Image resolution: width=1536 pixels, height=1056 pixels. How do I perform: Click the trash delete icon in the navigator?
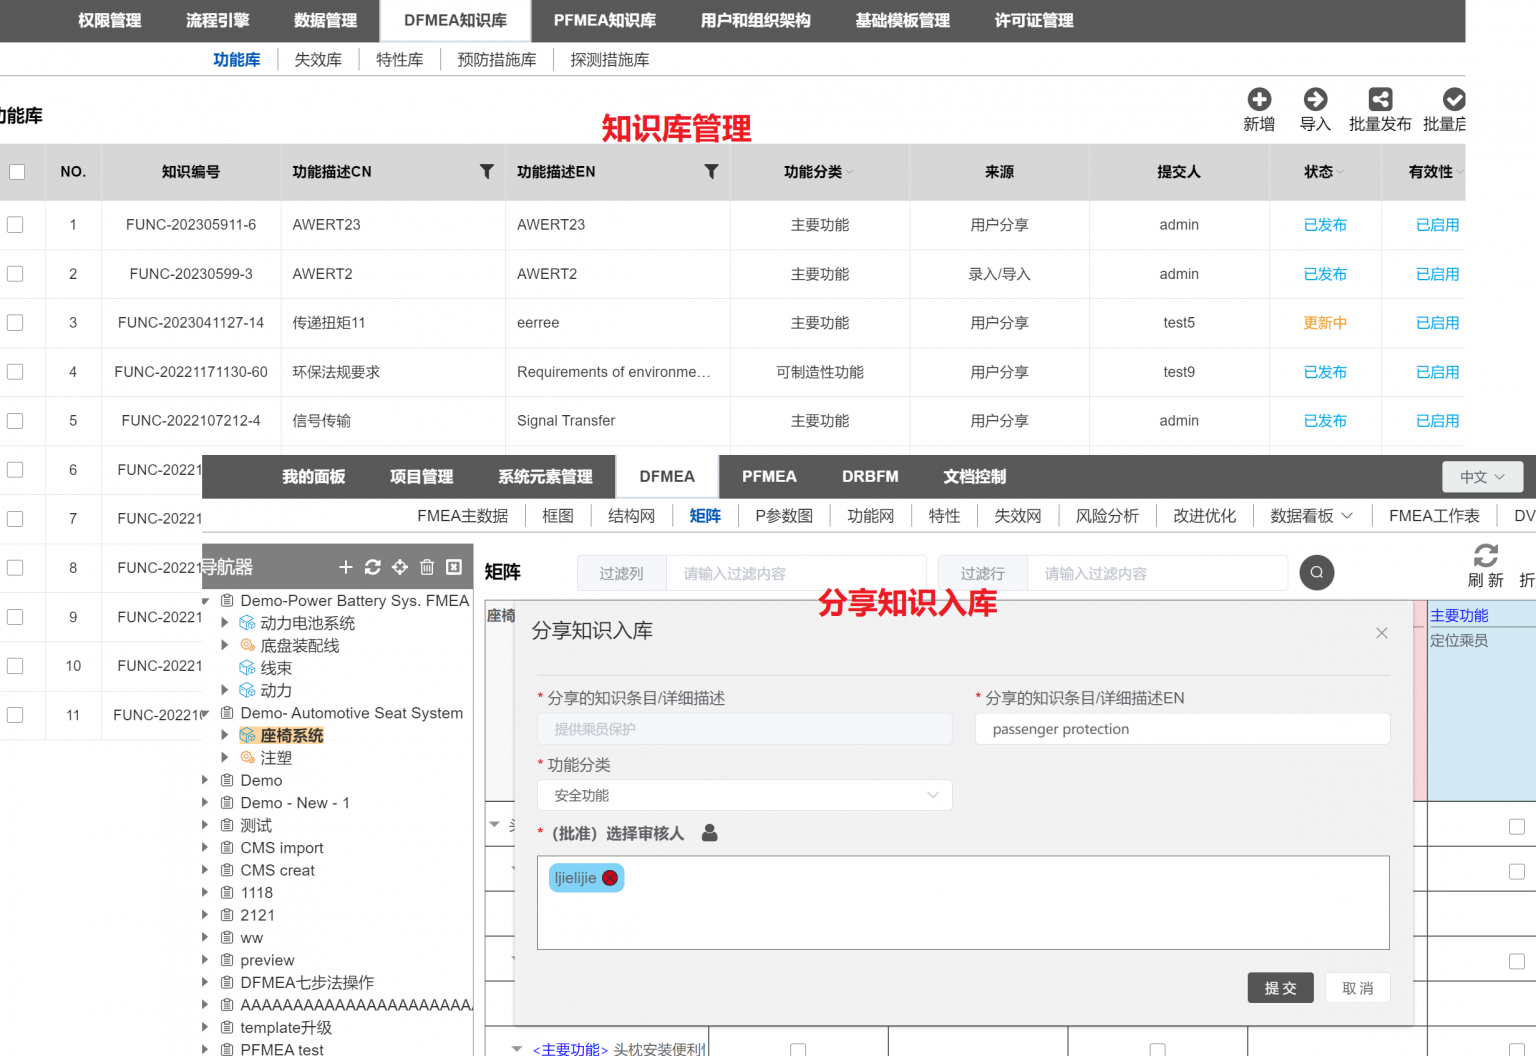[427, 567]
